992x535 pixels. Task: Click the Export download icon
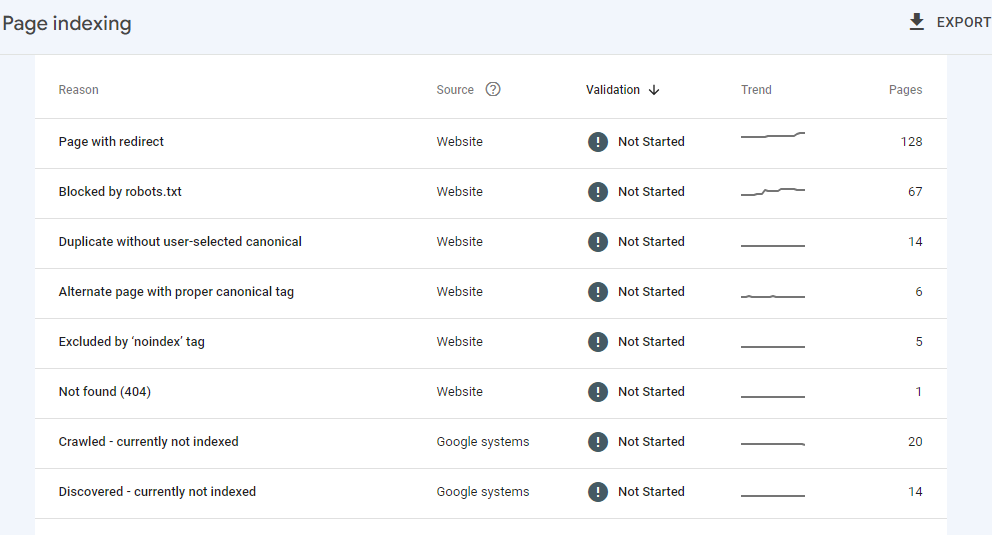[916, 22]
